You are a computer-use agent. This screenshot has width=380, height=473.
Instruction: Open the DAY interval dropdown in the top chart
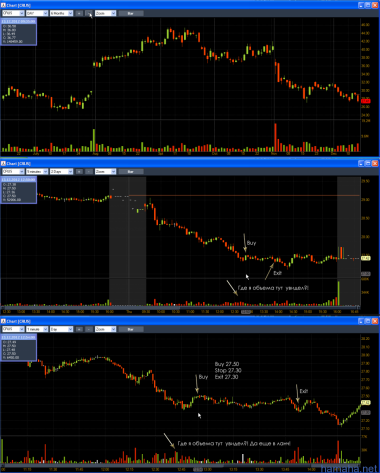(37, 13)
